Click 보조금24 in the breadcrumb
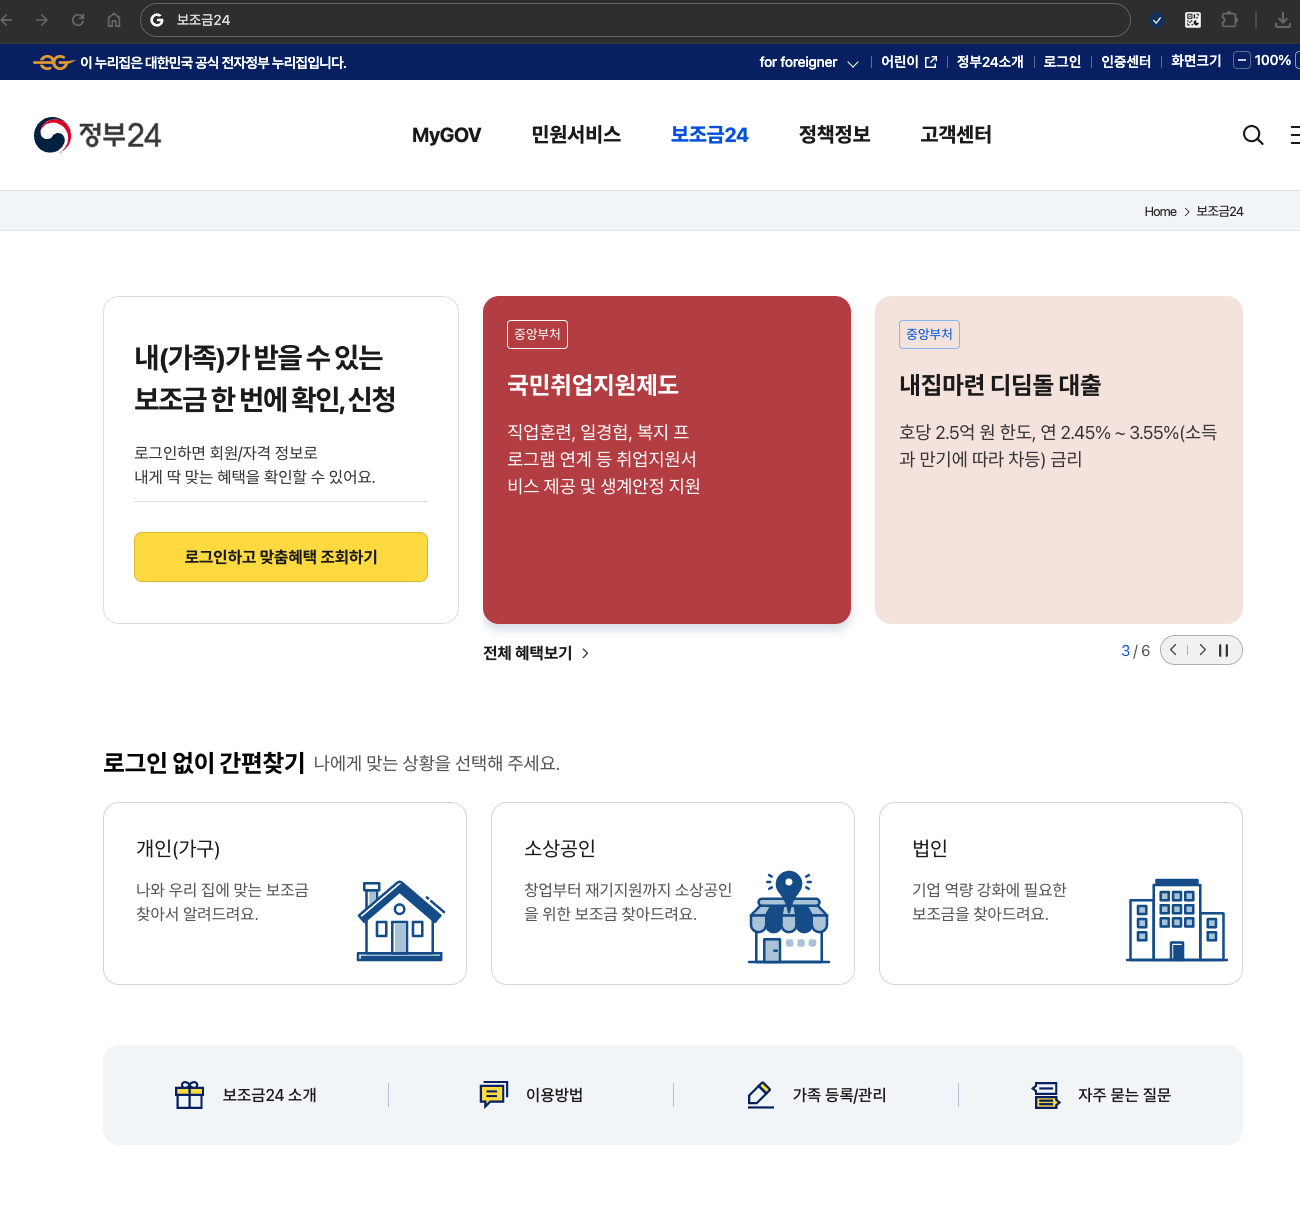The image size is (1300, 1224). 1220,211
